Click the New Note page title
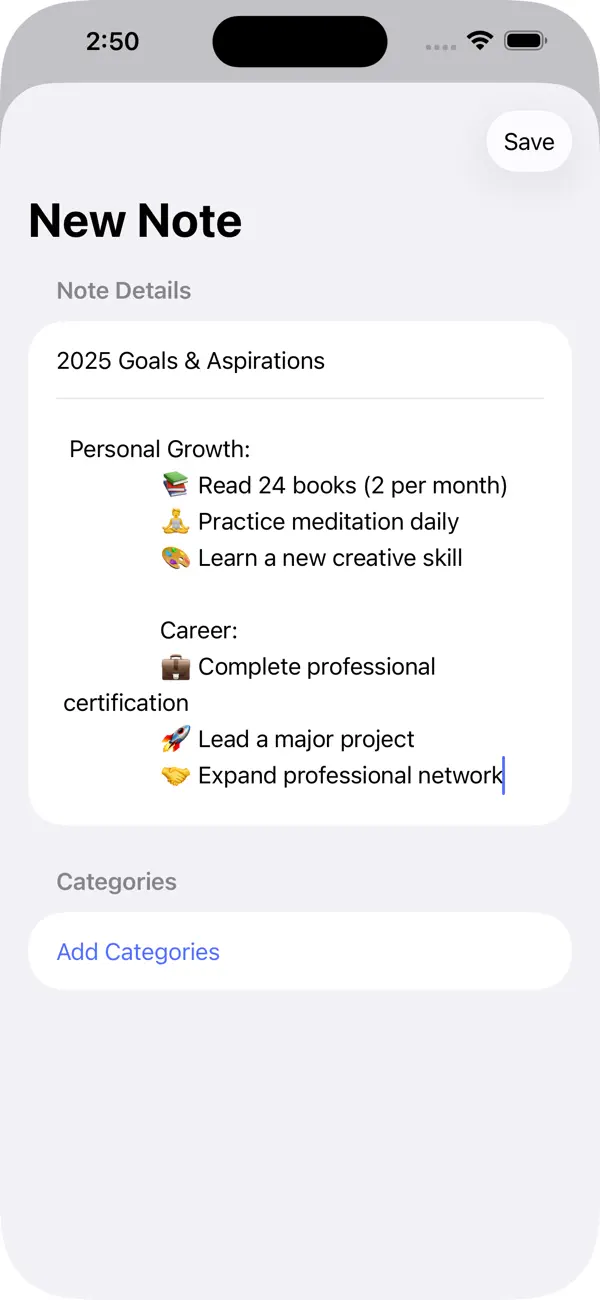Viewport: 600px width, 1300px height. pos(135,220)
